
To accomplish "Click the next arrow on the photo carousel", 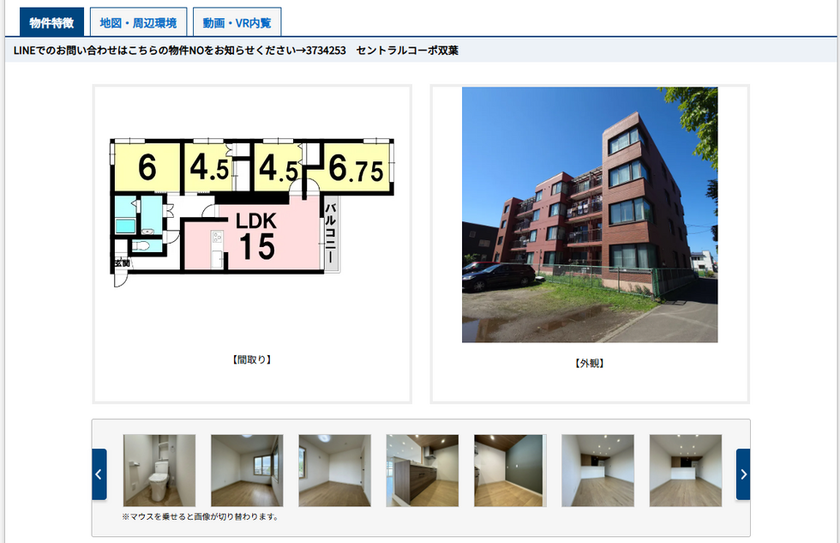I will 743,474.
